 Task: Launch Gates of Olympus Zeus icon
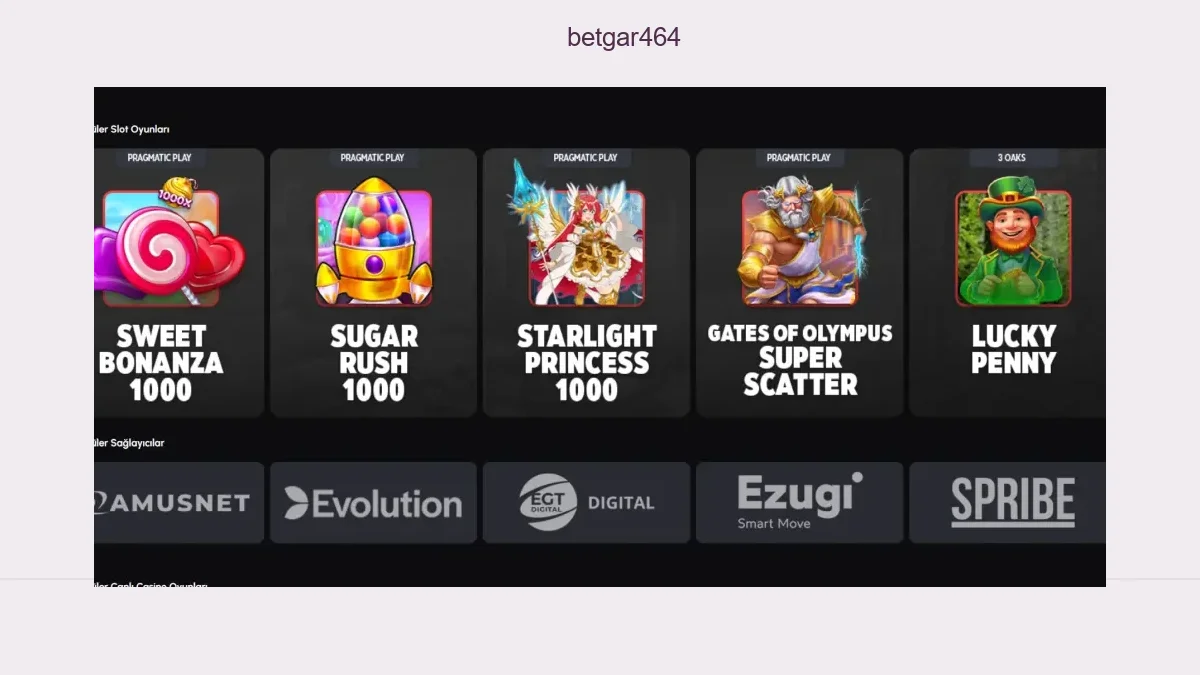tap(800, 241)
